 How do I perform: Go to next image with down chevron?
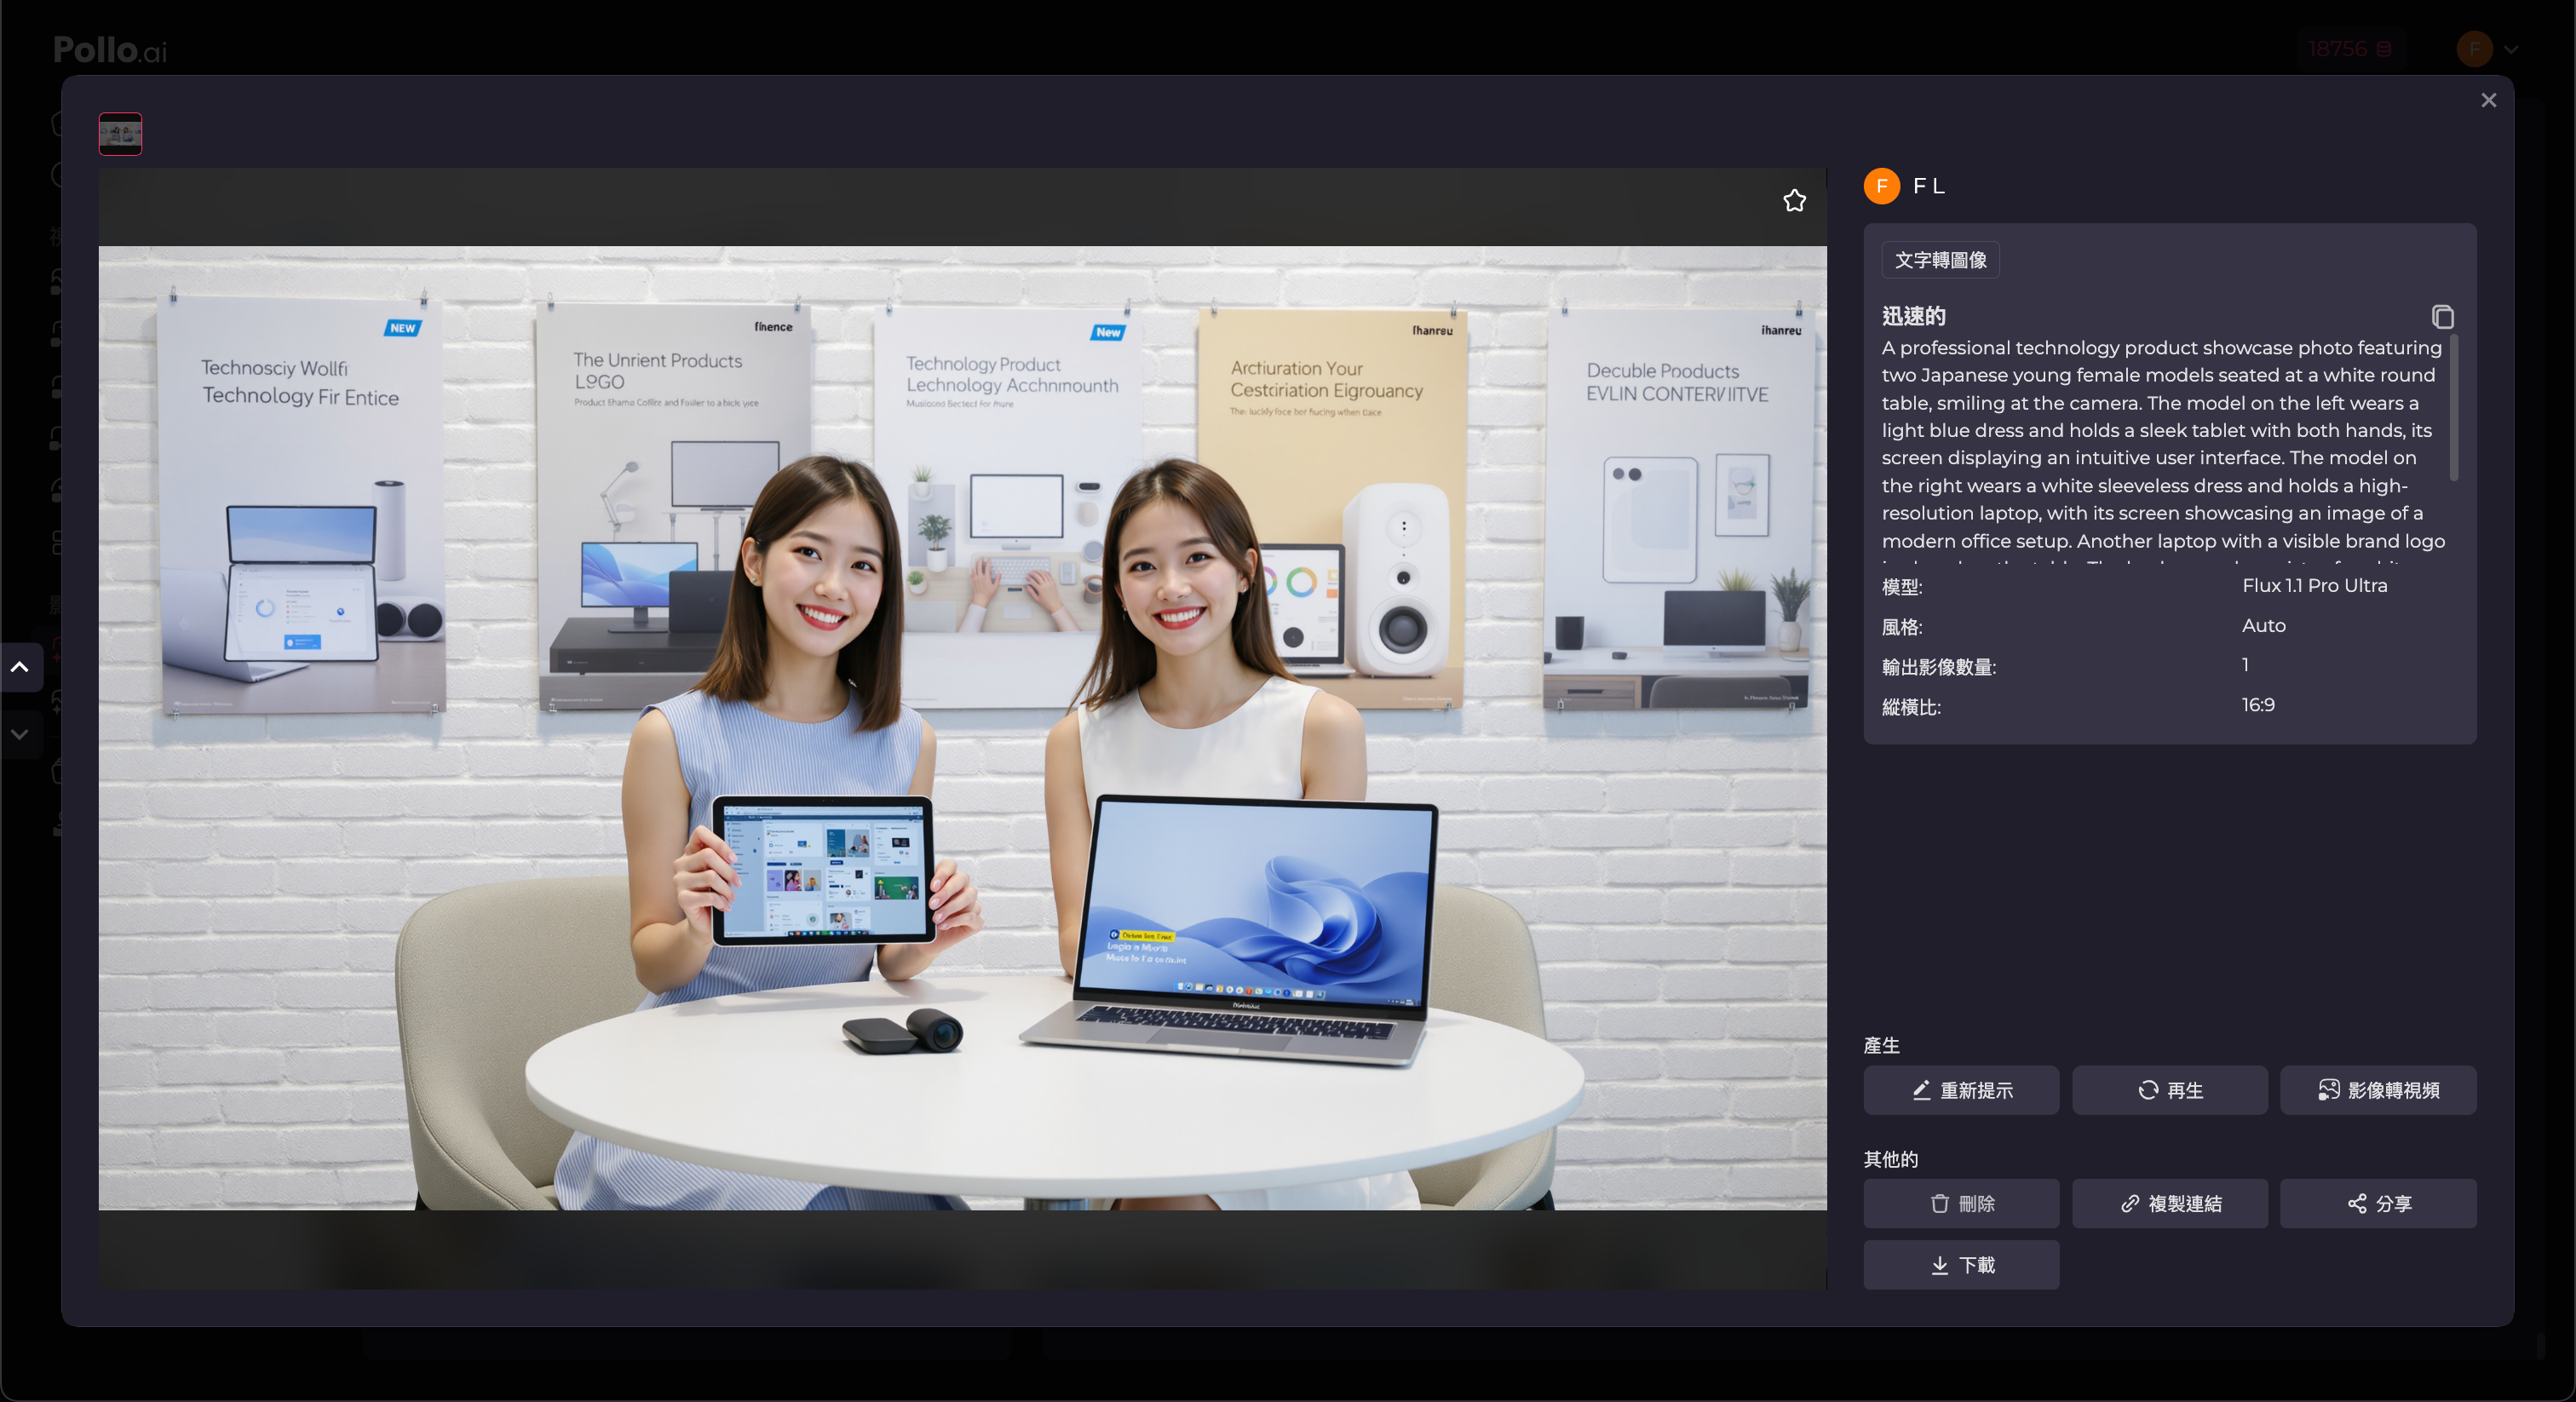[20, 734]
